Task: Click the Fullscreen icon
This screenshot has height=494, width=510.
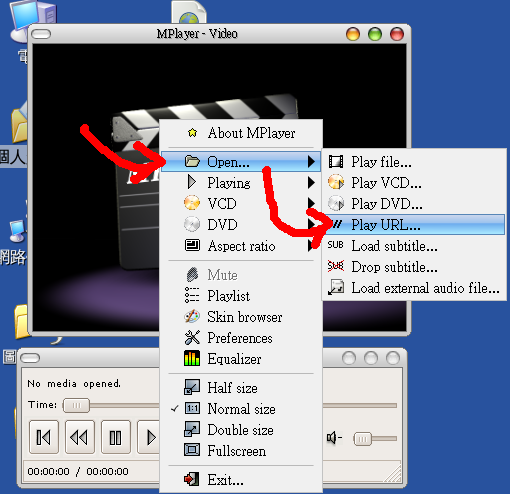Action: [x=192, y=450]
